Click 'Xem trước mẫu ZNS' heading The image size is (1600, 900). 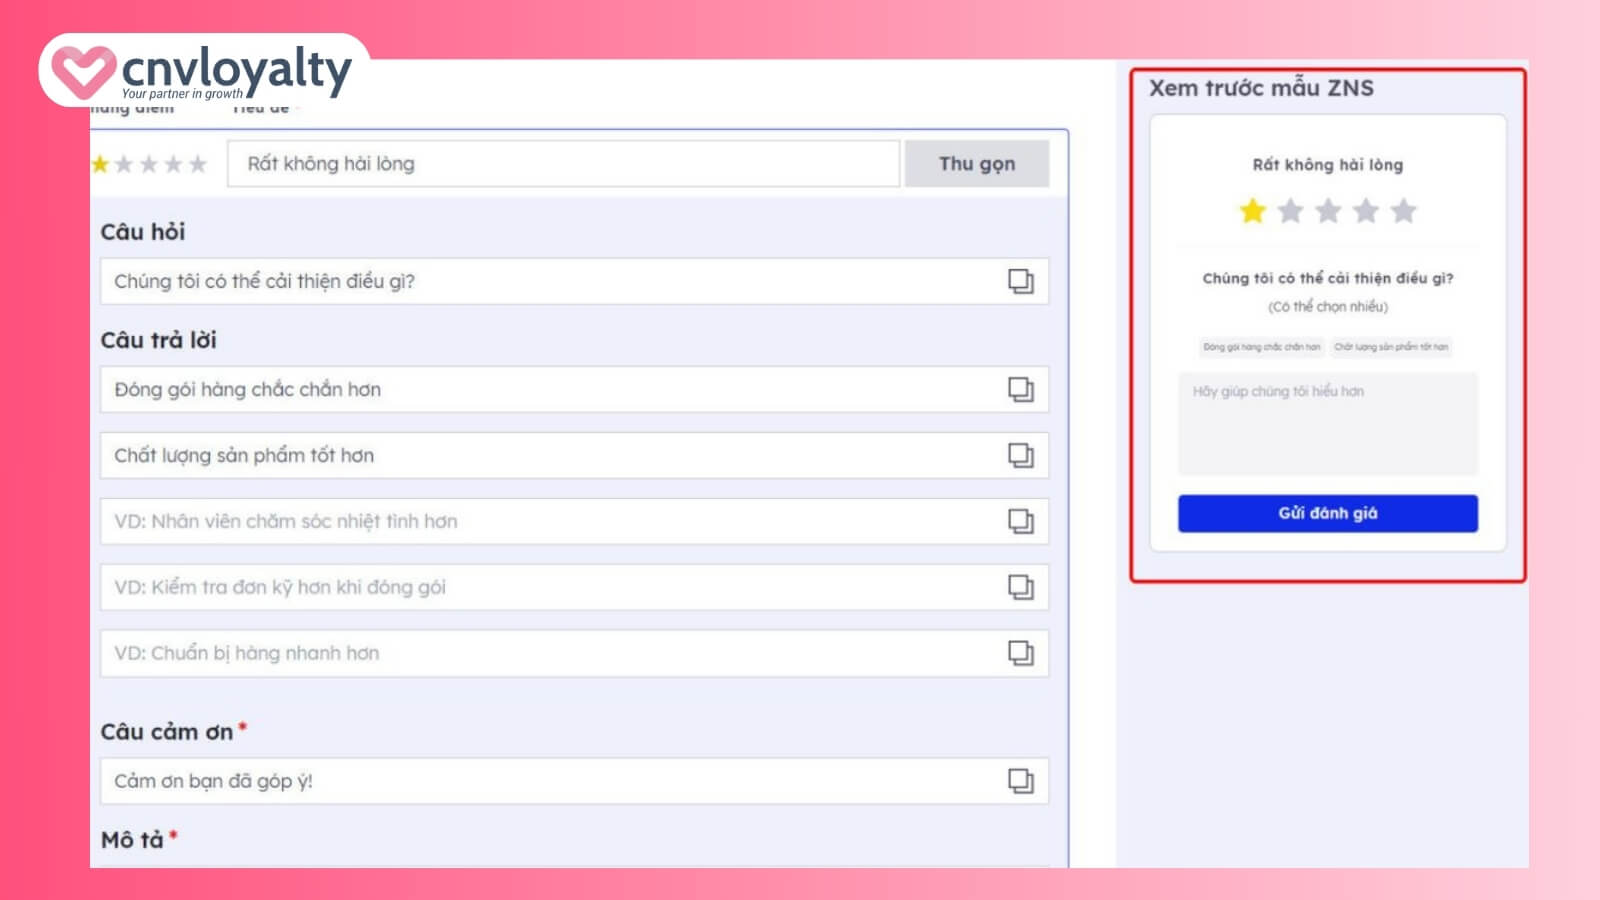pyautogui.click(x=1261, y=88)
